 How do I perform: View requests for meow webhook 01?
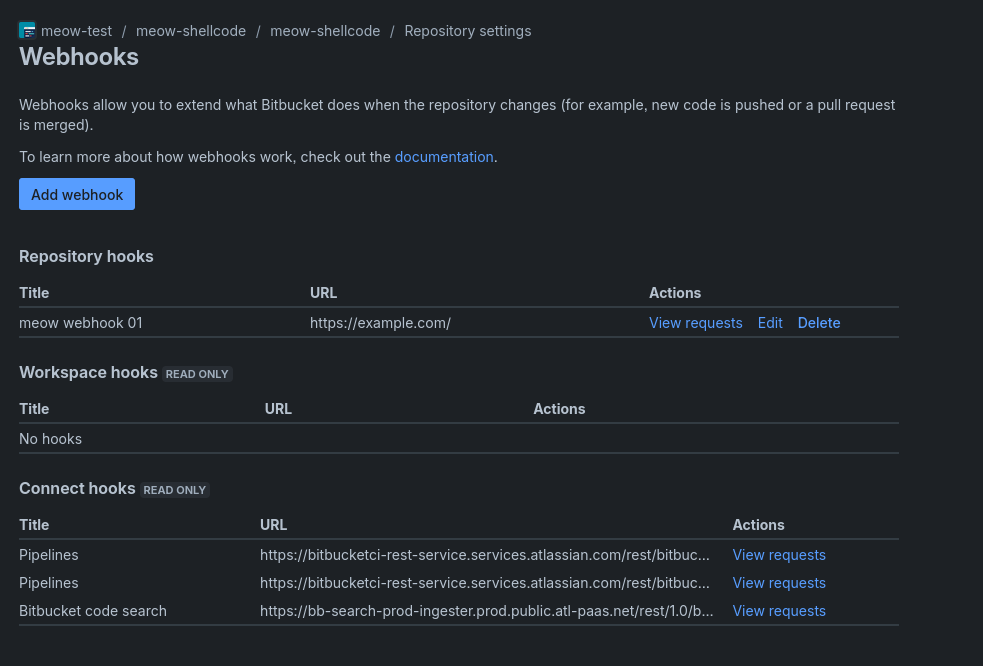(696, 323)
